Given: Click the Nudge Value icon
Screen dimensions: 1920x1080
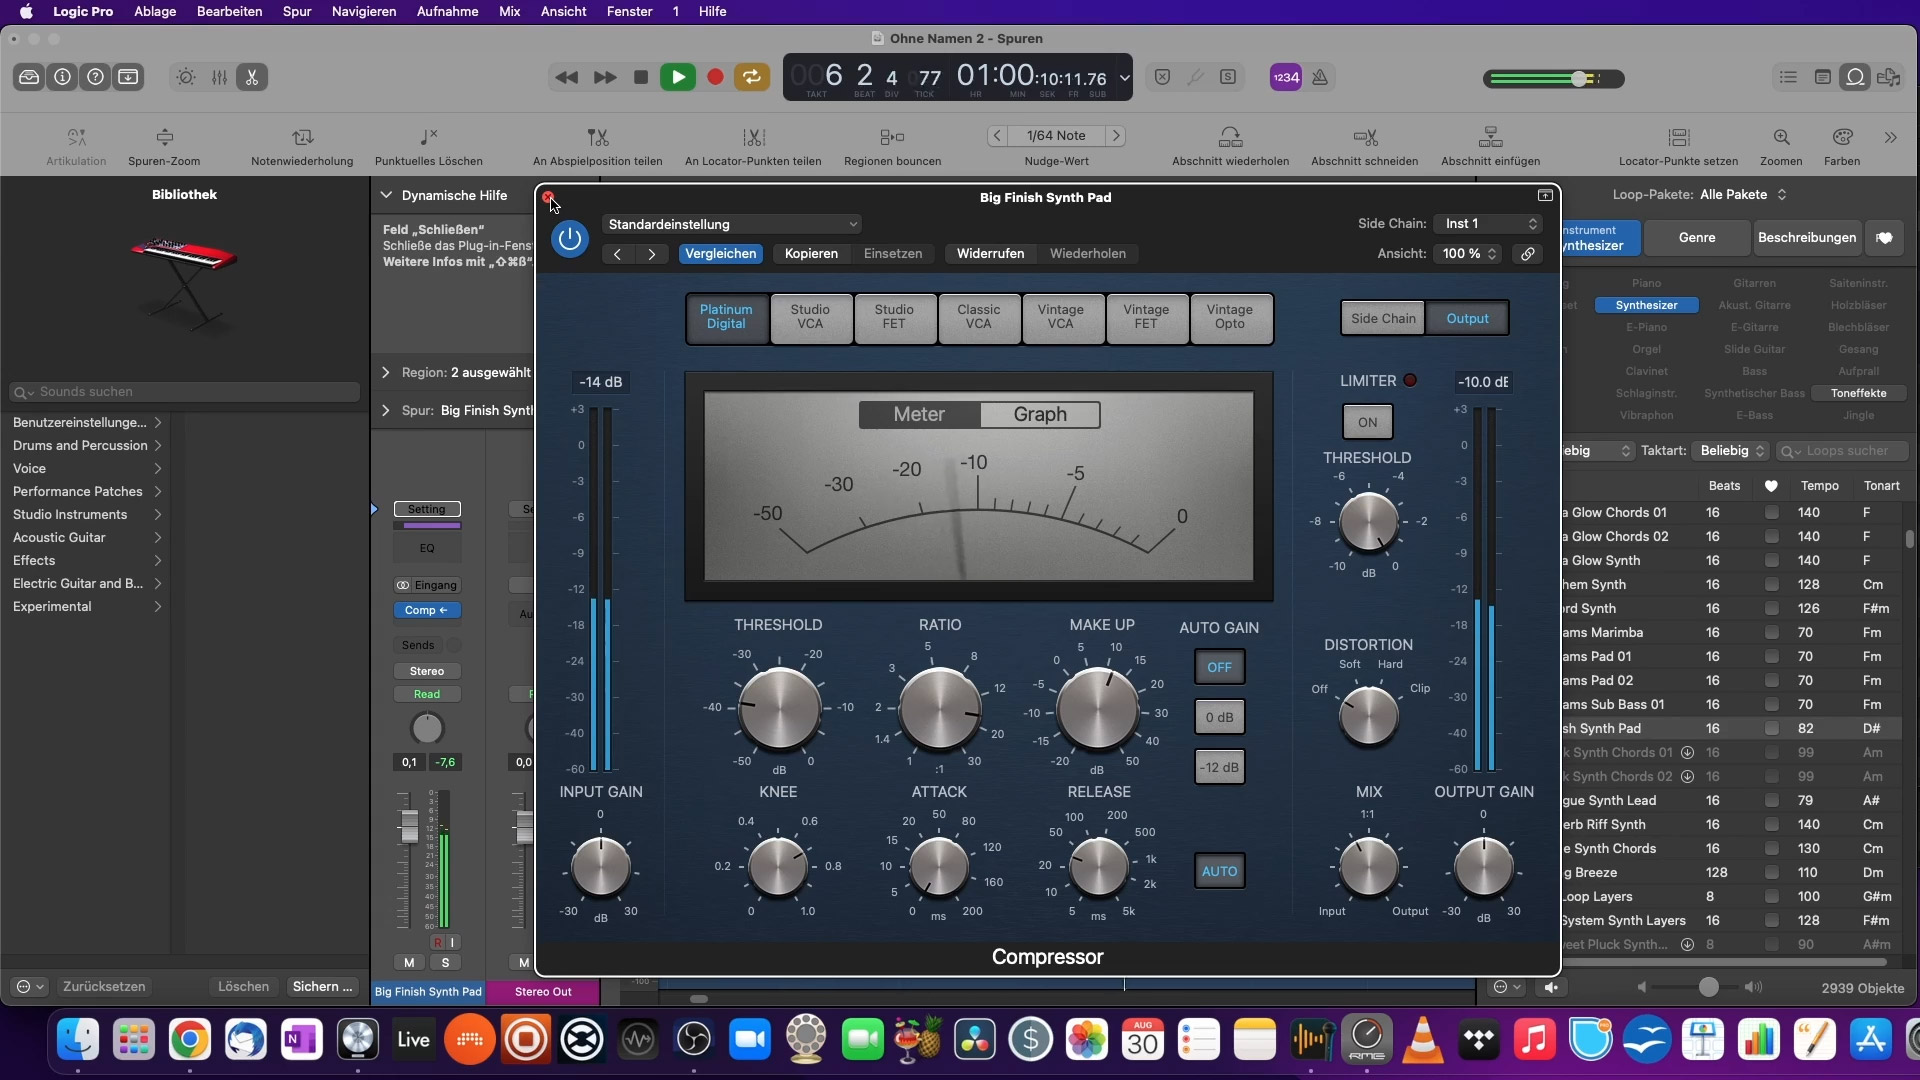Looking at the screenshot, I should pos(1055,135).
